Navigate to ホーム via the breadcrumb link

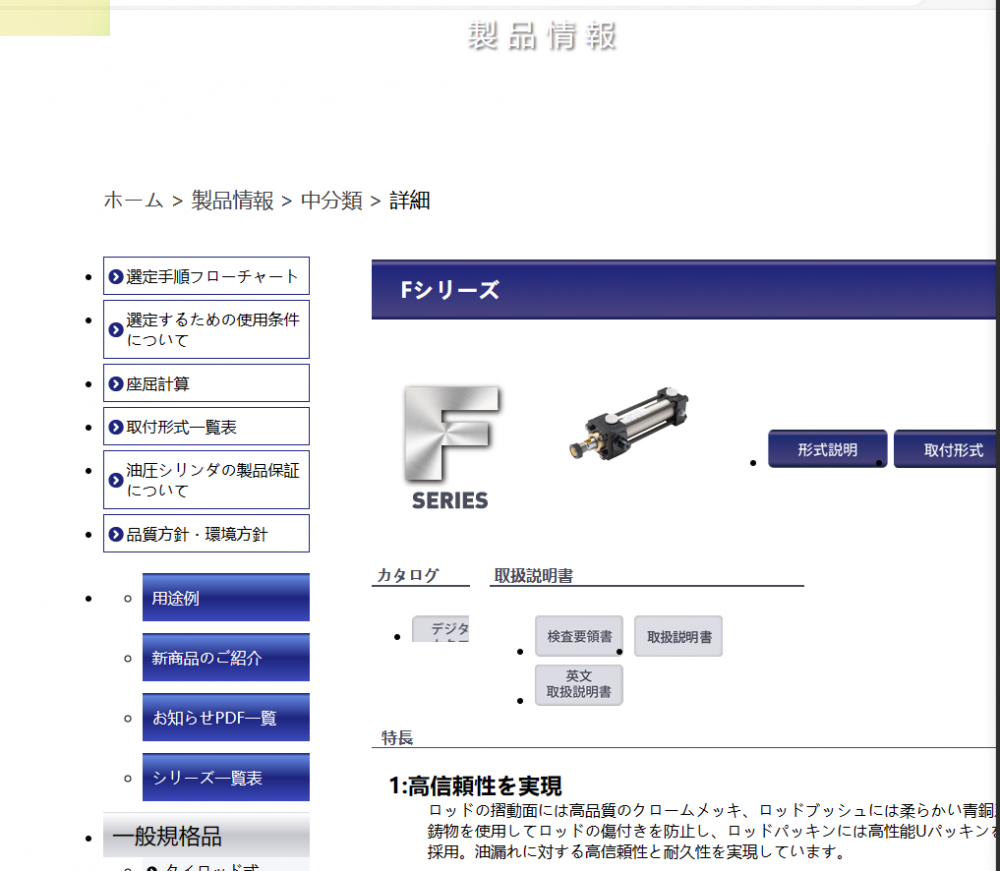(131, 200)
